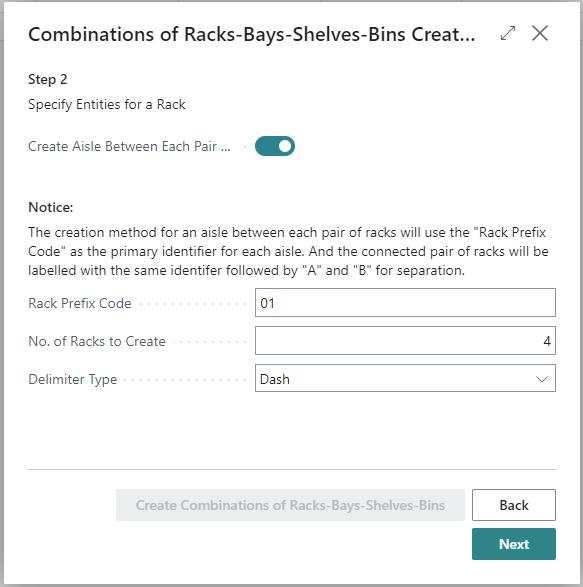Viewport: 583px width, 587px height.
Task: Click the Create Aisle Between Each Pair label
Action: click(x=129, y=146)
